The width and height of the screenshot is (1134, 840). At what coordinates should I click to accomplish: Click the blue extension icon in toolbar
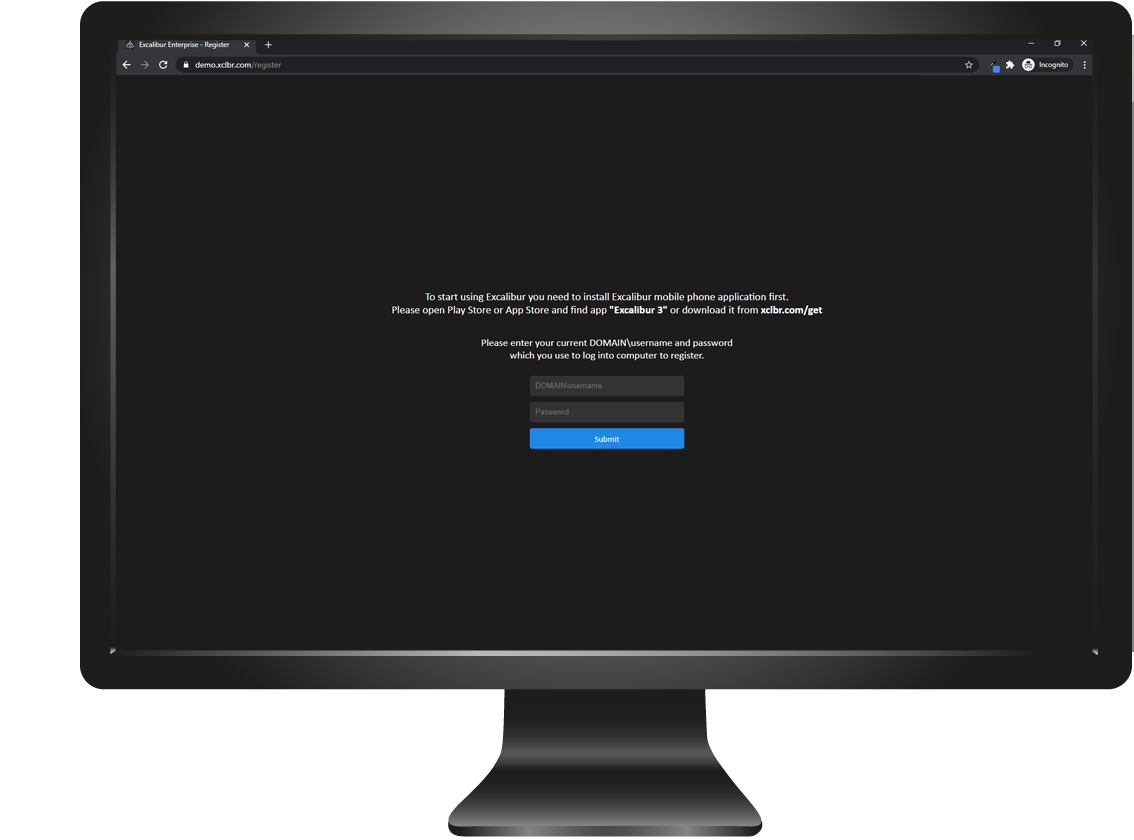coord(995,67)
